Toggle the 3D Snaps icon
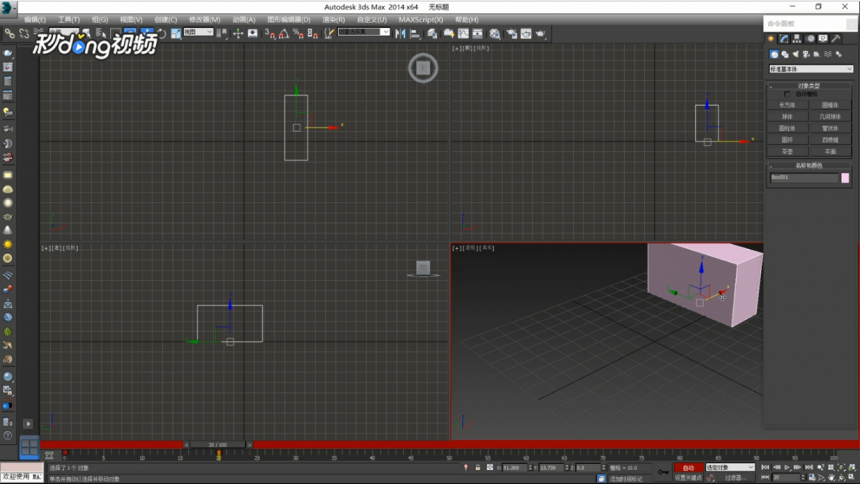 [x=269, y=33]
